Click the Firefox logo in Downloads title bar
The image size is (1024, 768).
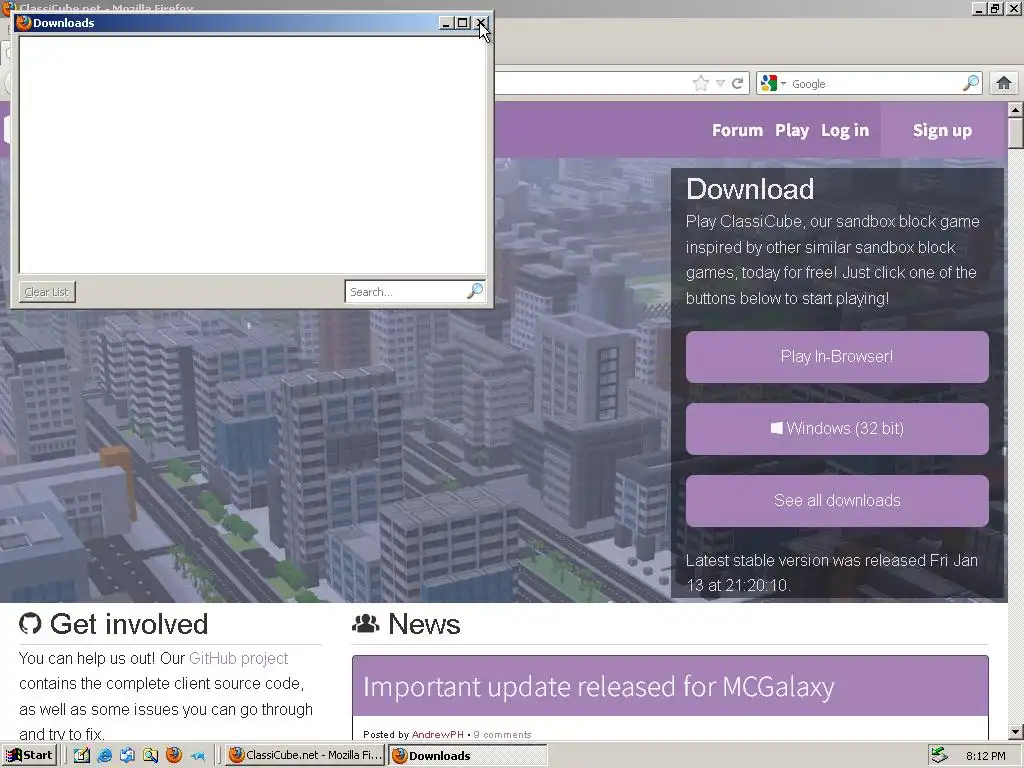24,23
